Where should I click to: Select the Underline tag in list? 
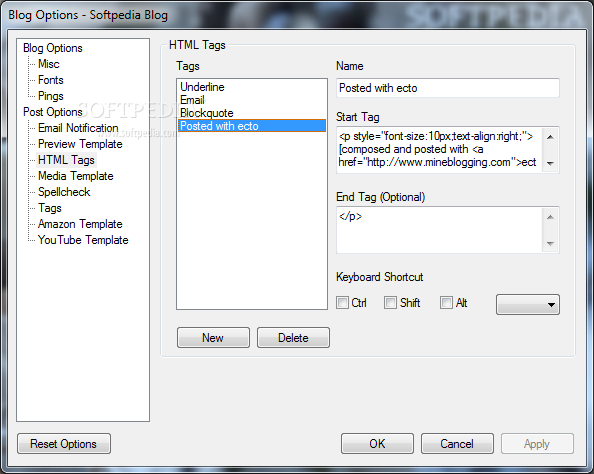click(x=252, y=87)
